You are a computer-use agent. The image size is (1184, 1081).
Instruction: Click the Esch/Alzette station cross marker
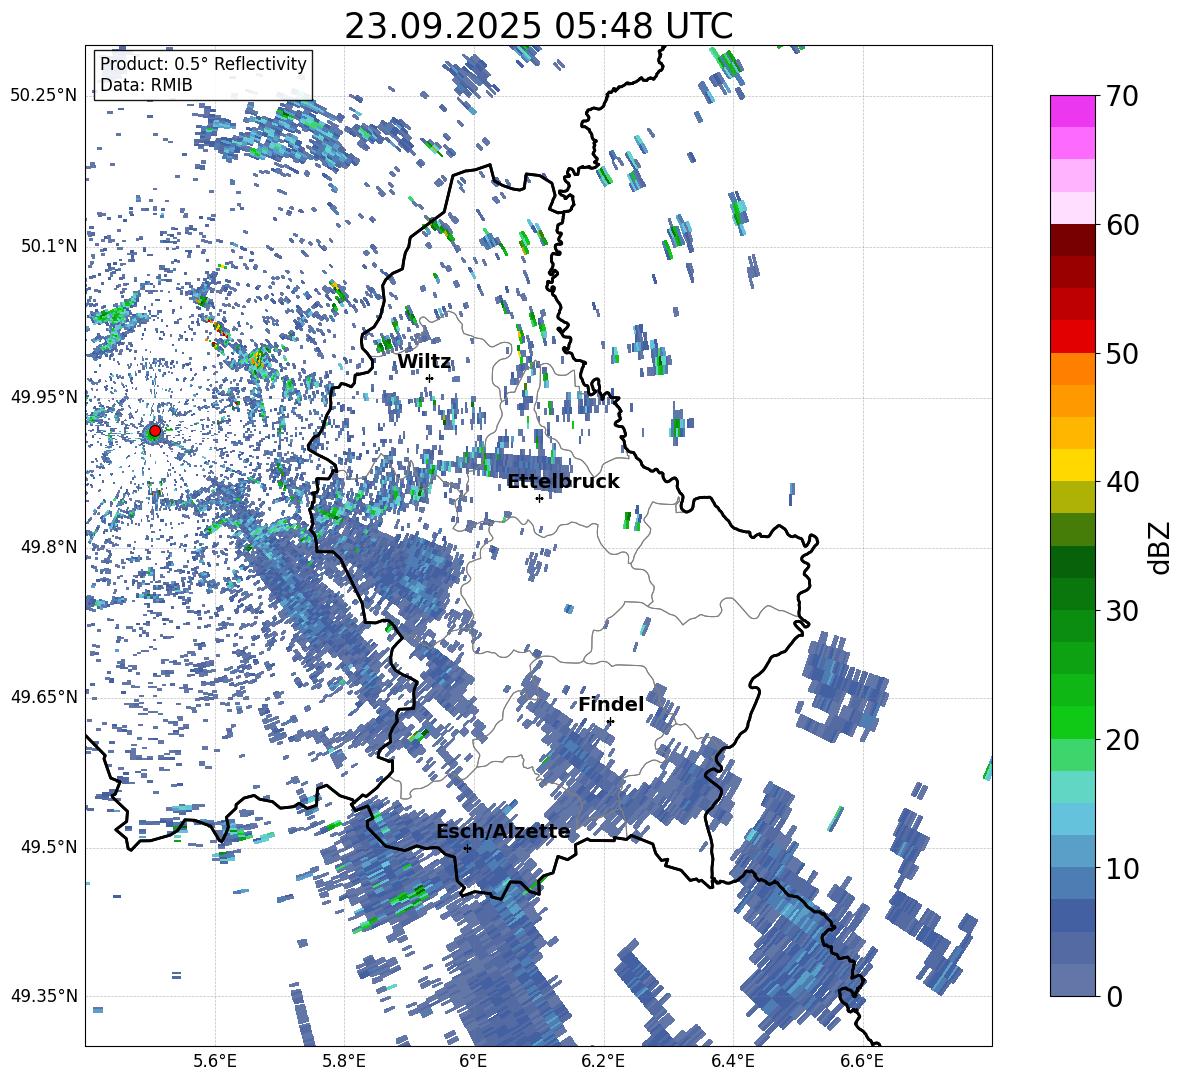click(467, 848)
